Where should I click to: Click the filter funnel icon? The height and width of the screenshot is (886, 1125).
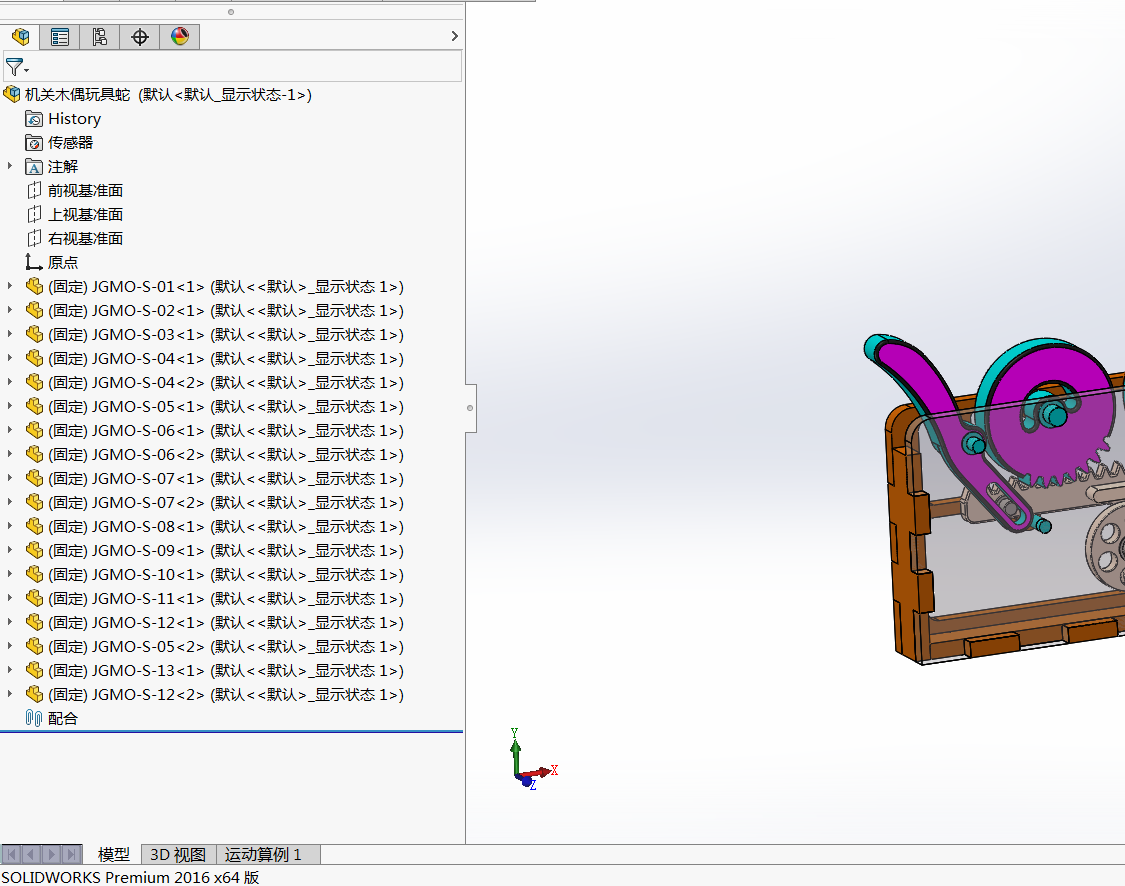pyautogui.click(x=16, y=67)
